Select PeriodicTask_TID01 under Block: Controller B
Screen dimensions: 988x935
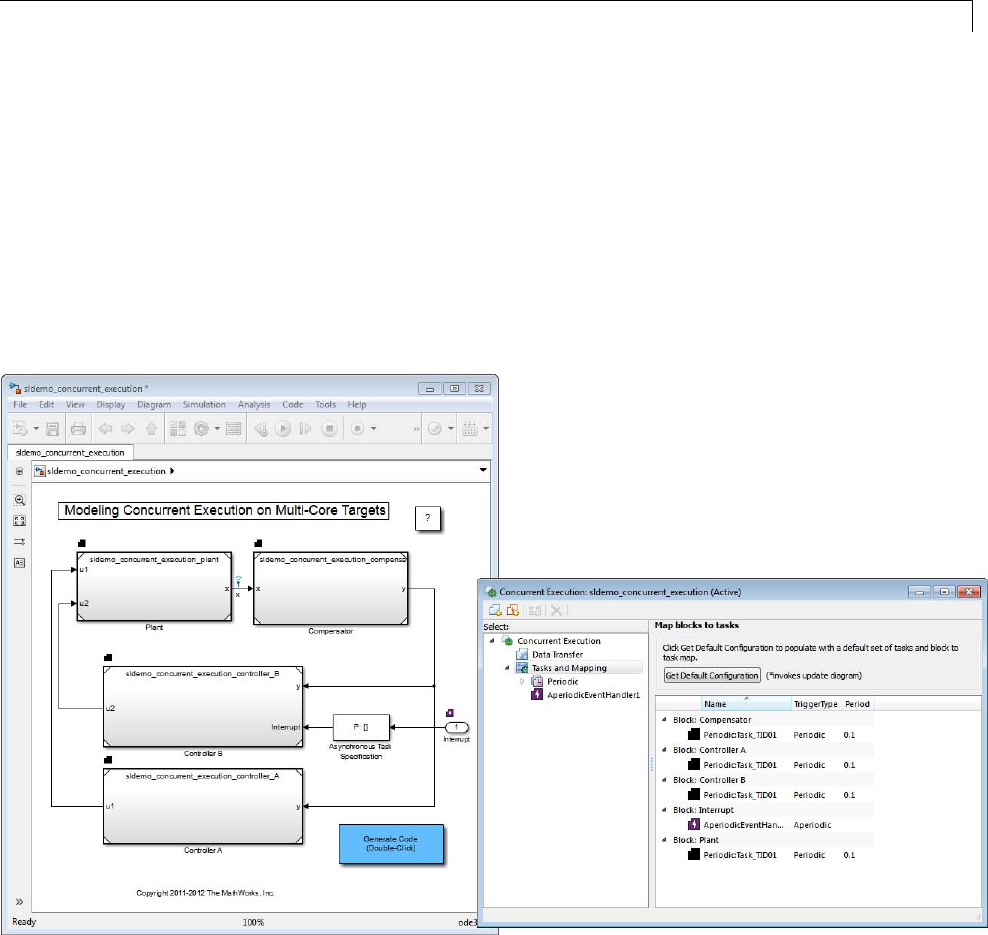point(740,795)
